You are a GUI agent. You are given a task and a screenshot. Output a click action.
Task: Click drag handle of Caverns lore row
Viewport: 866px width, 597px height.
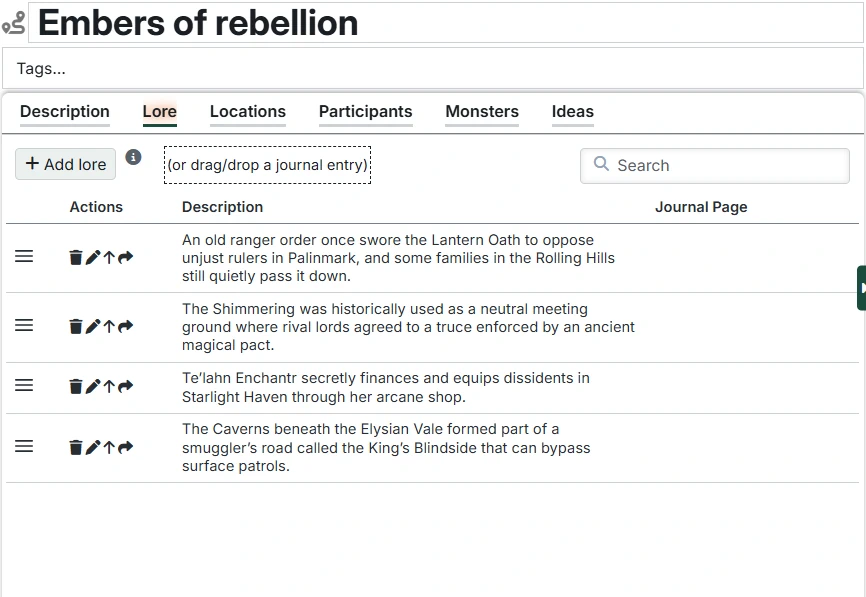(24, 447)
